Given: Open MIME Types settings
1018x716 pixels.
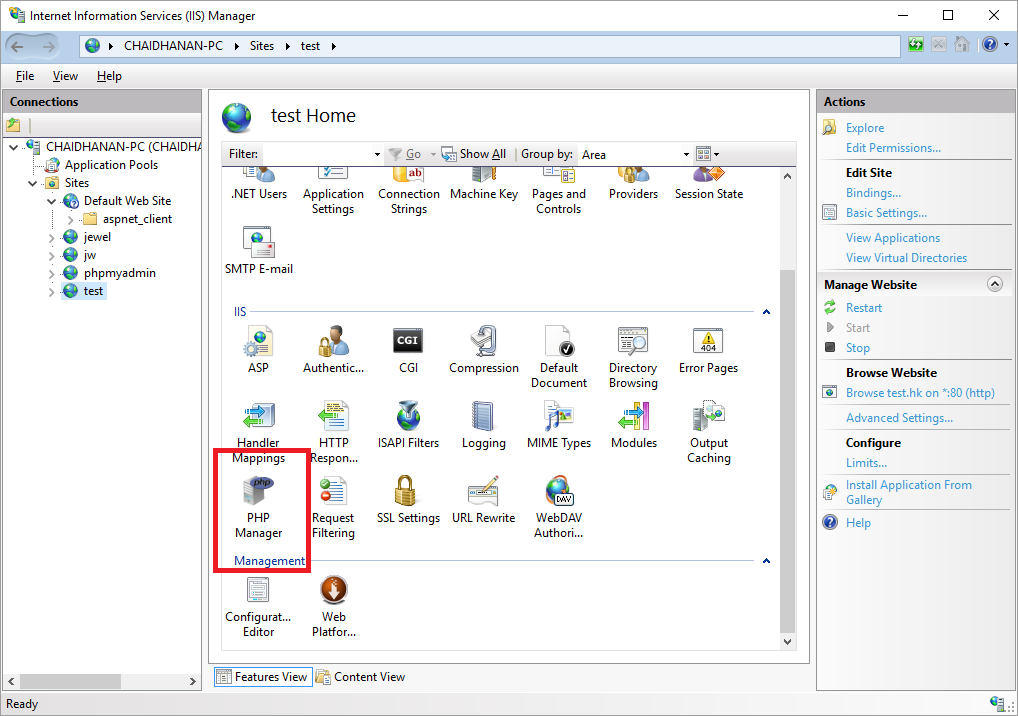Looking at the screenshot, I should click(x=559, y=425).
